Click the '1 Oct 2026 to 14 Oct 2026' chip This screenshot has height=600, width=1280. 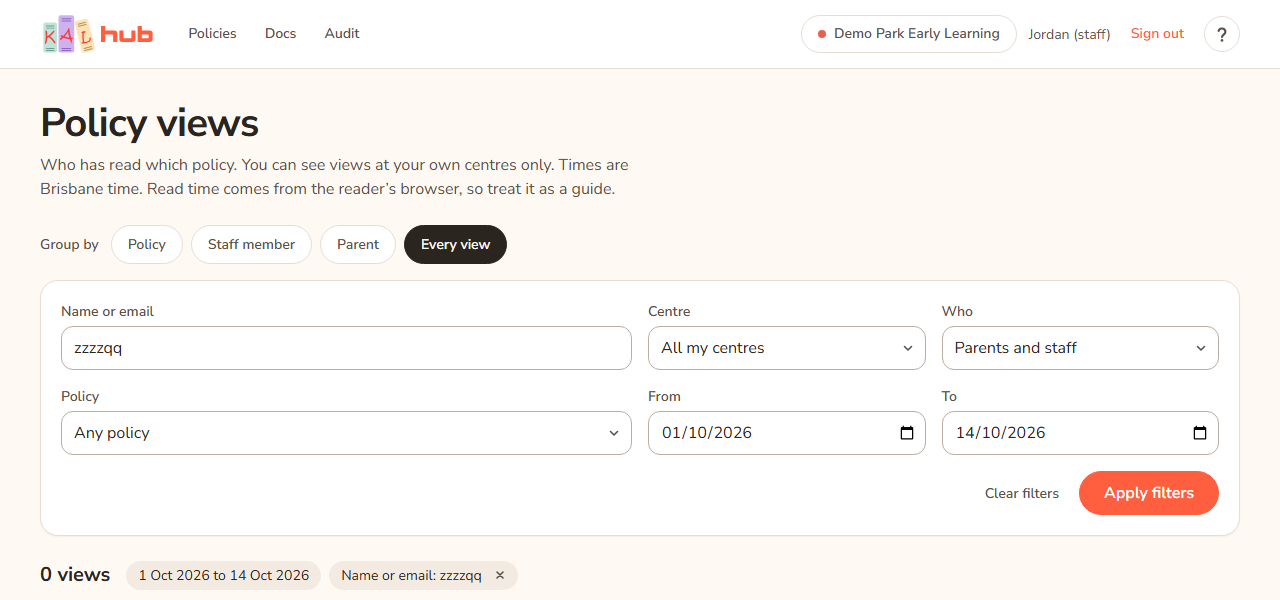224,575
